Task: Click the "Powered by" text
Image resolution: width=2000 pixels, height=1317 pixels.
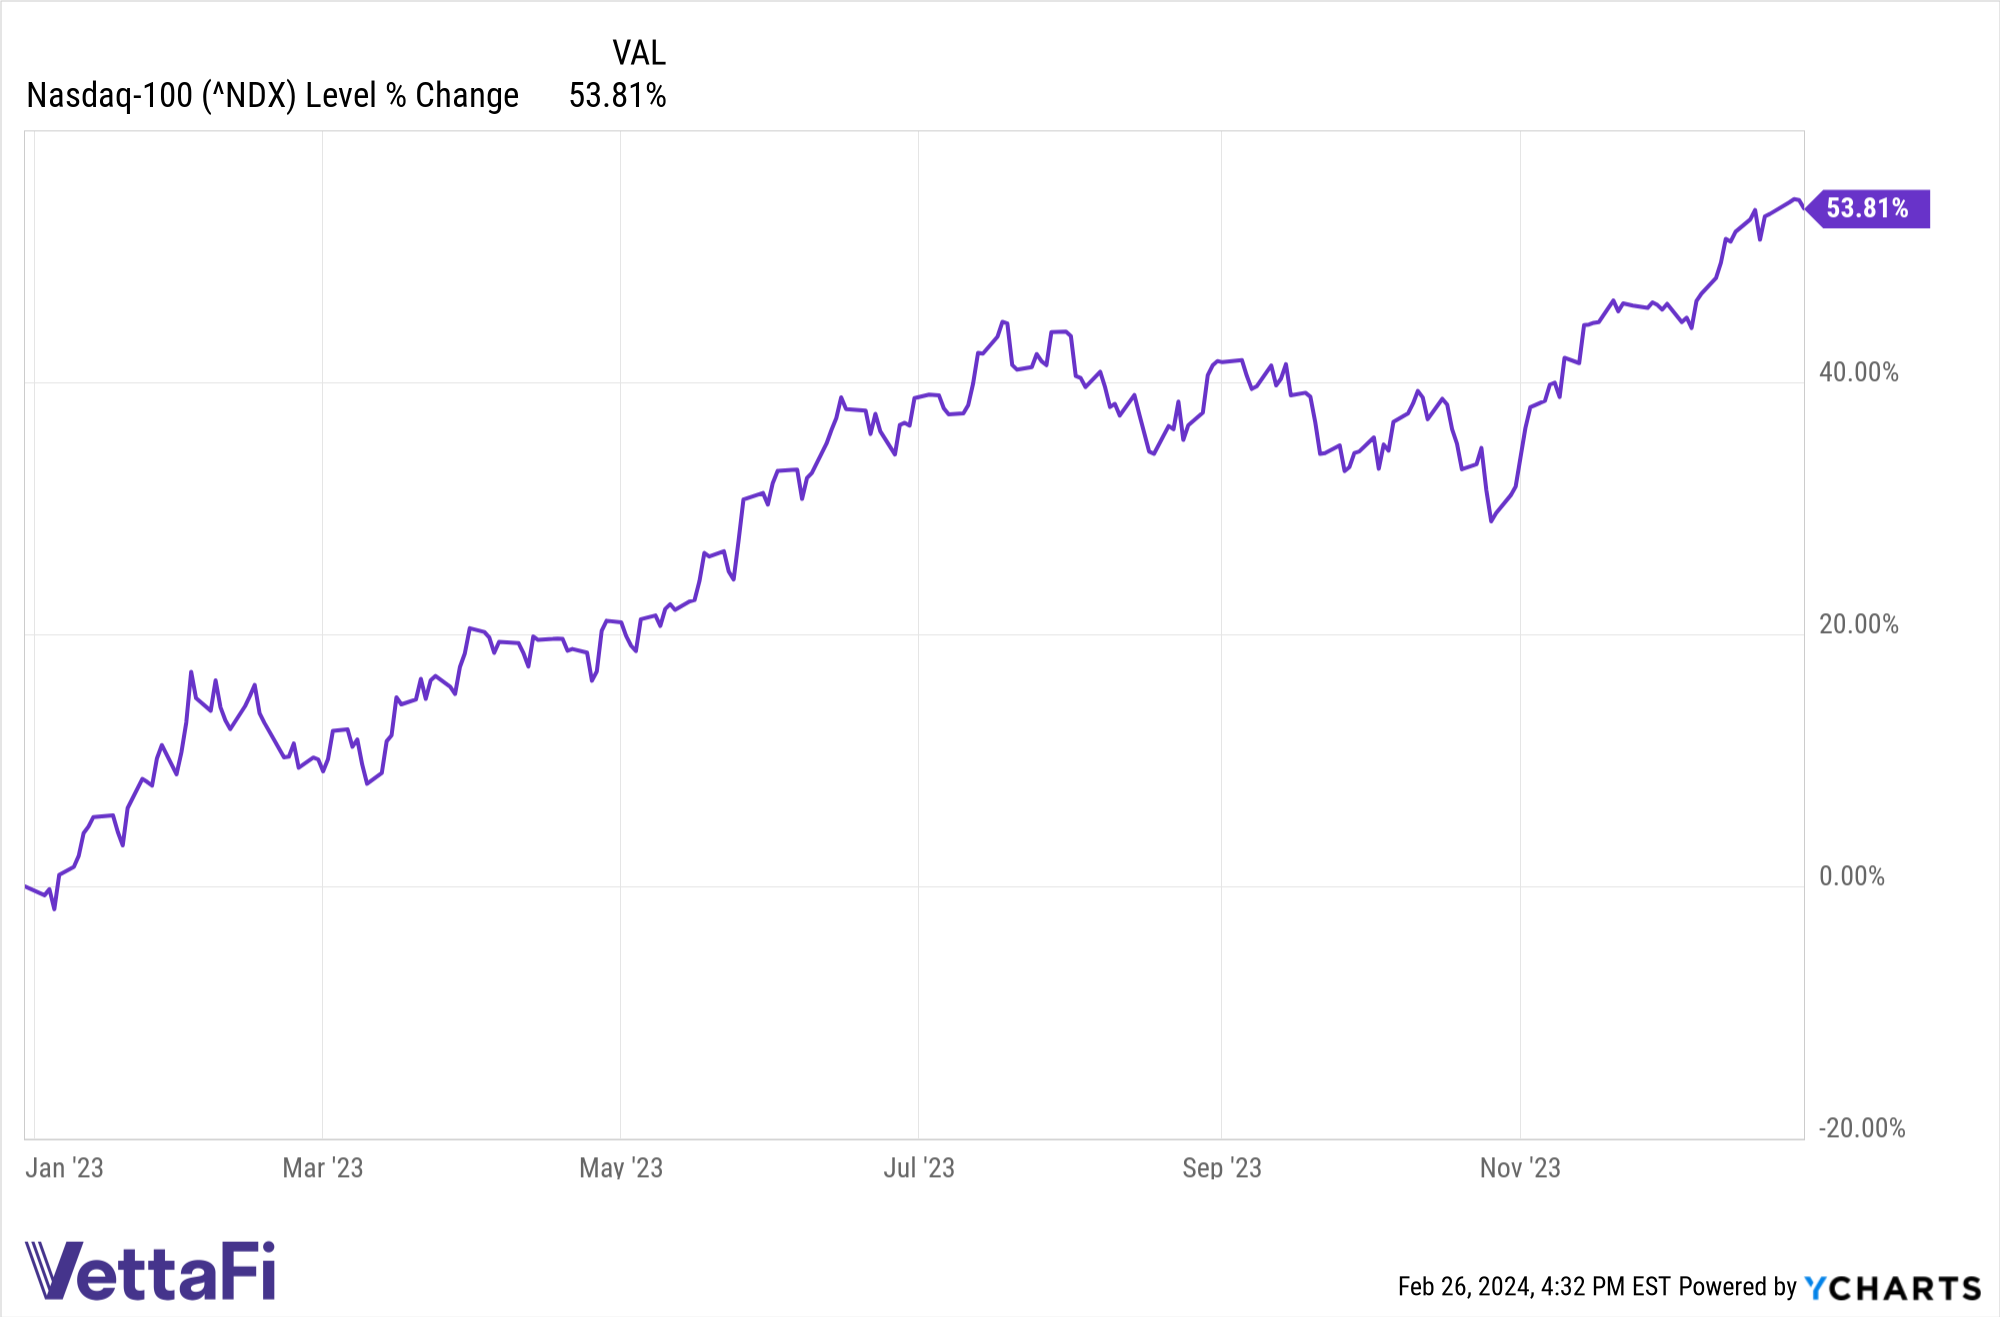Action: (x=1737, y=1287)
